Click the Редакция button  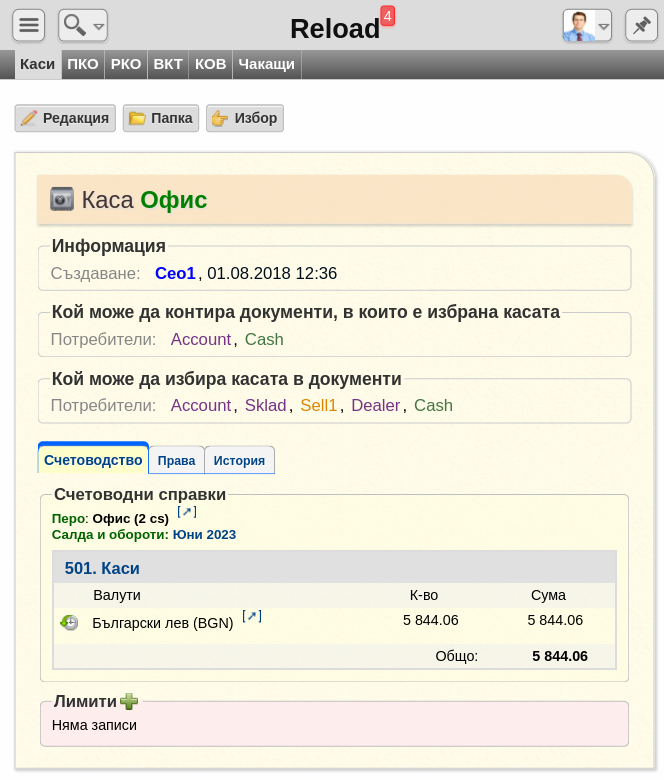coord(65,118)
